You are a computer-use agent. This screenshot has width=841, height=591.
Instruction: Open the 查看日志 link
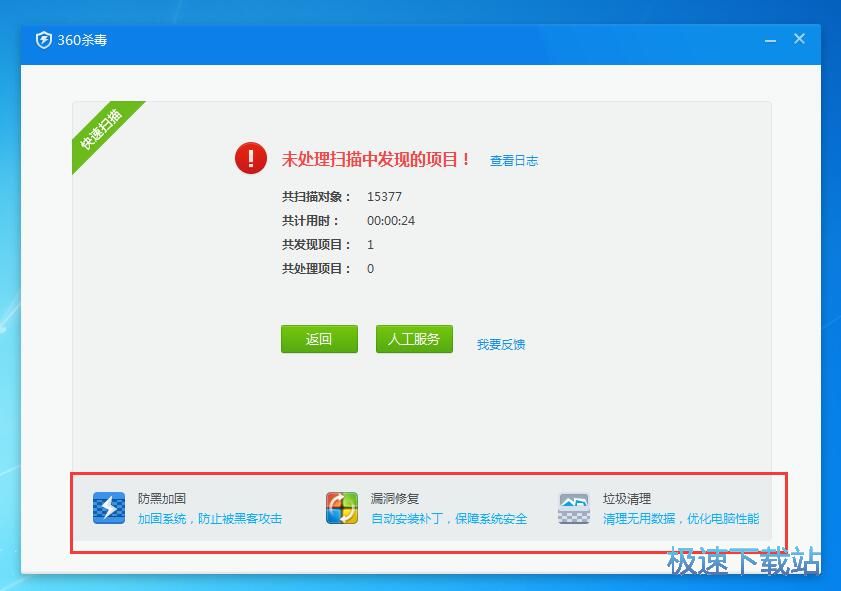click(514, 160)
